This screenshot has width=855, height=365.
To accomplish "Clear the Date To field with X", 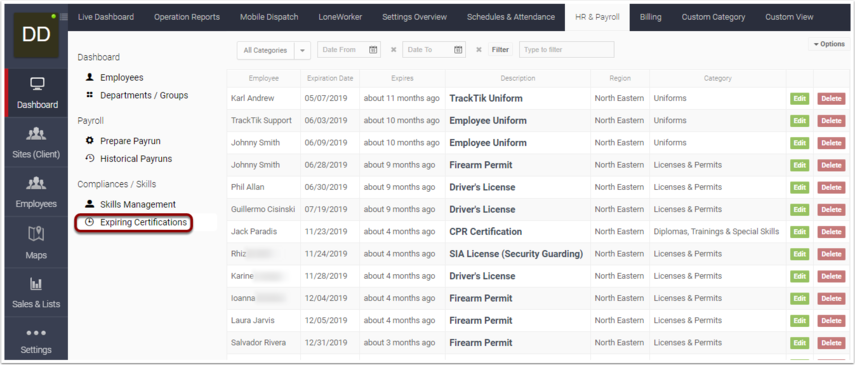I will pos(479,50).
